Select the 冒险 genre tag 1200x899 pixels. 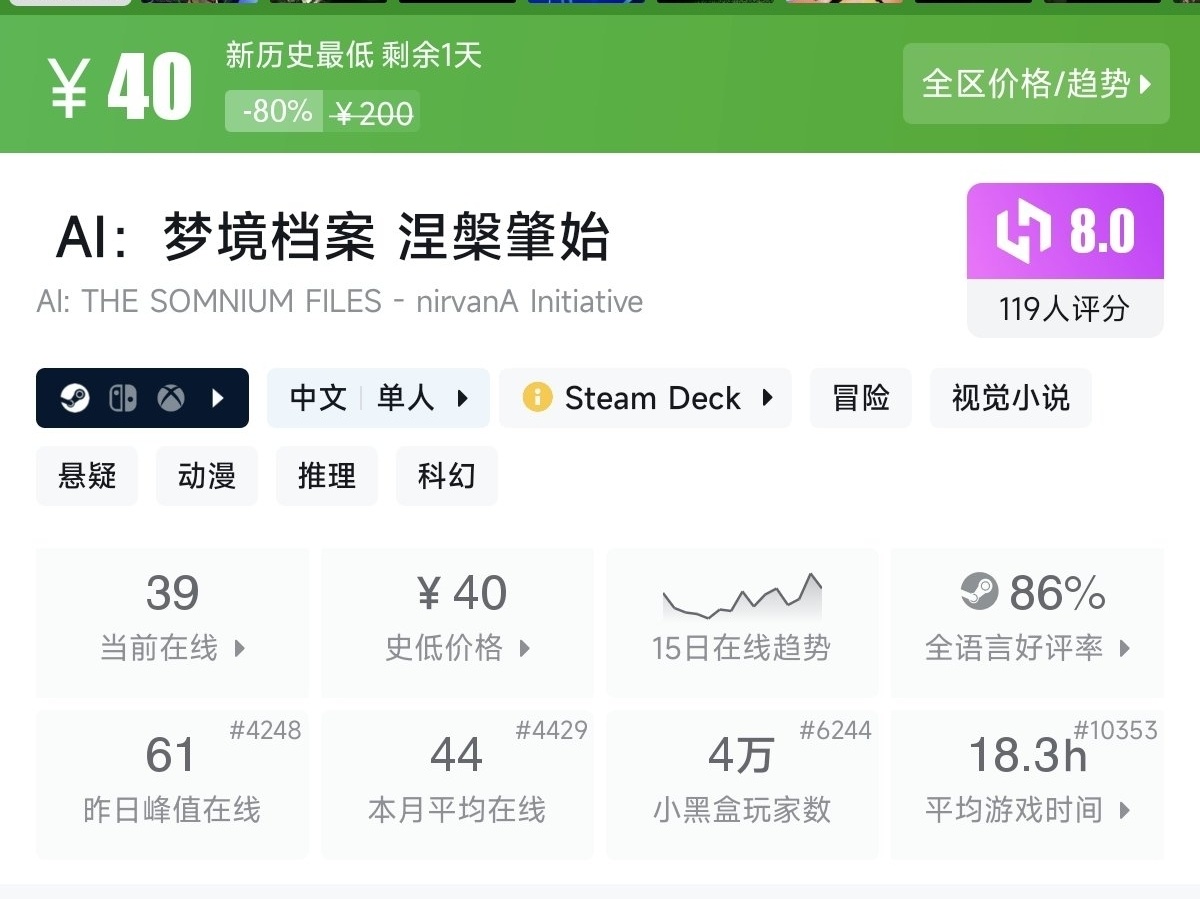860,398
